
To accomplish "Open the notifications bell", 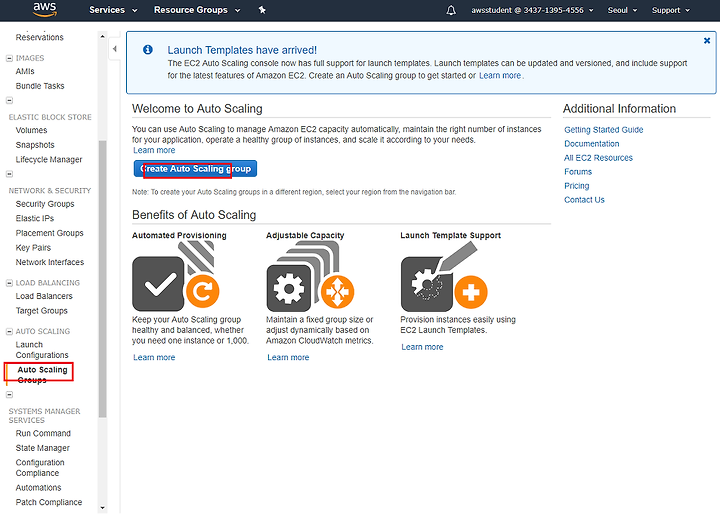I will click(x=451, y=10).
